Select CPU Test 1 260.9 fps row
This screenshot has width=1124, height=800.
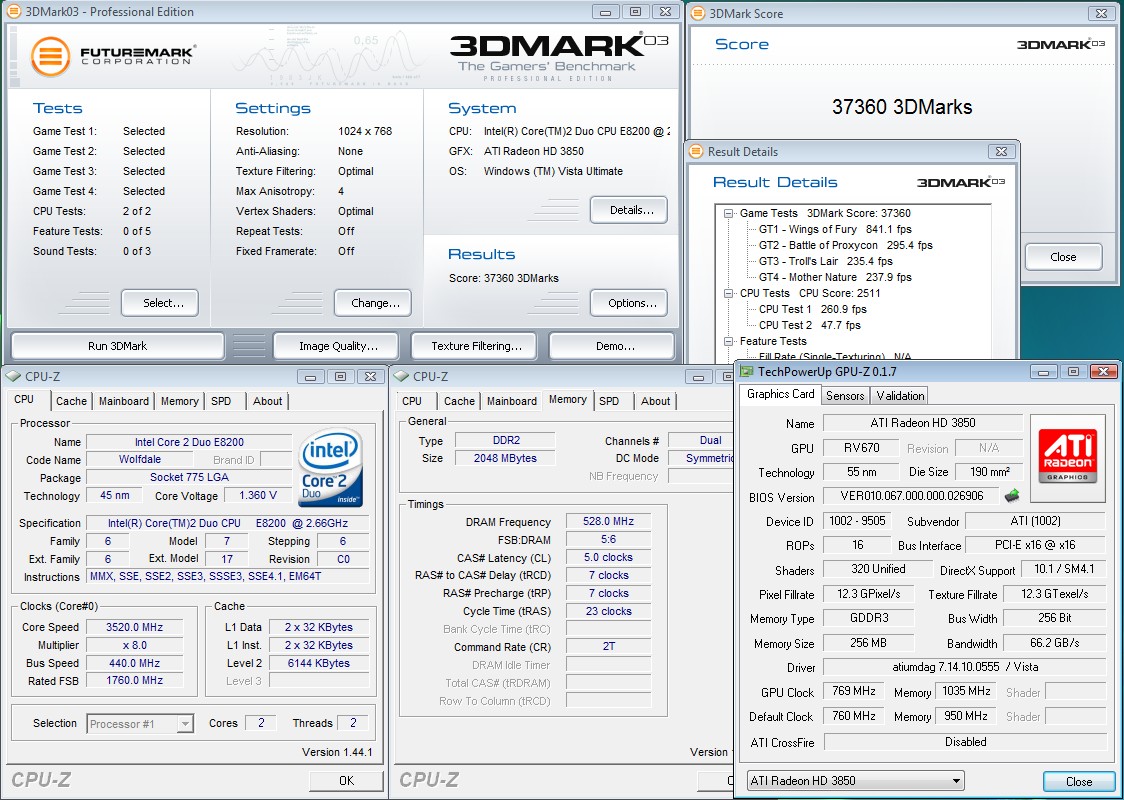point(812,309)
